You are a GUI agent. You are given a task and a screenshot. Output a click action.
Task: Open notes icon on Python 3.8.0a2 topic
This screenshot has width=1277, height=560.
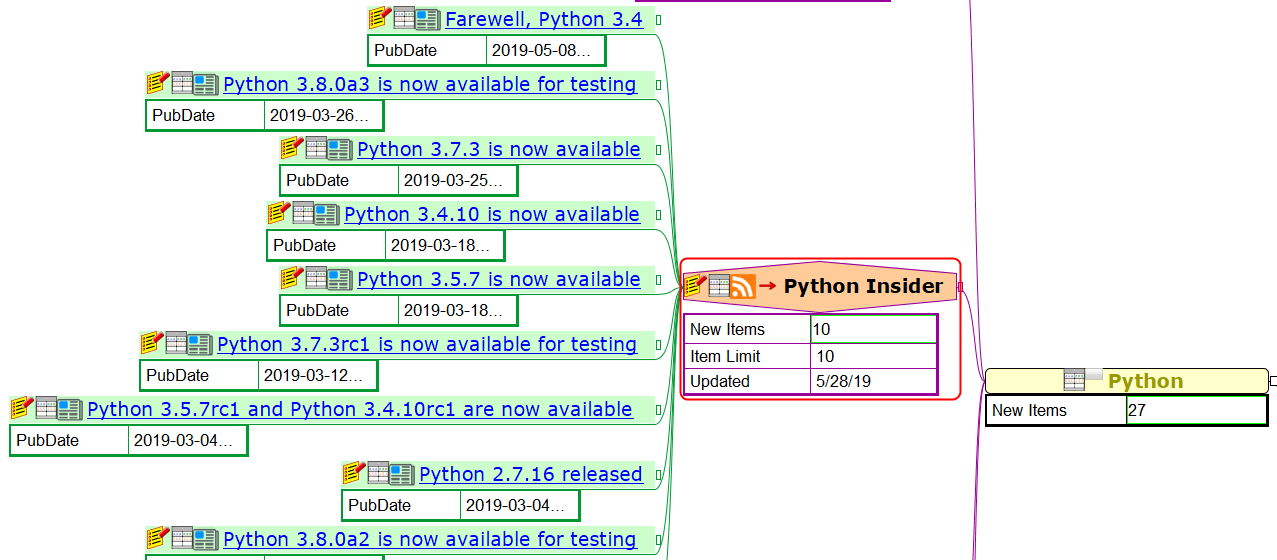(x=157, y=537)
